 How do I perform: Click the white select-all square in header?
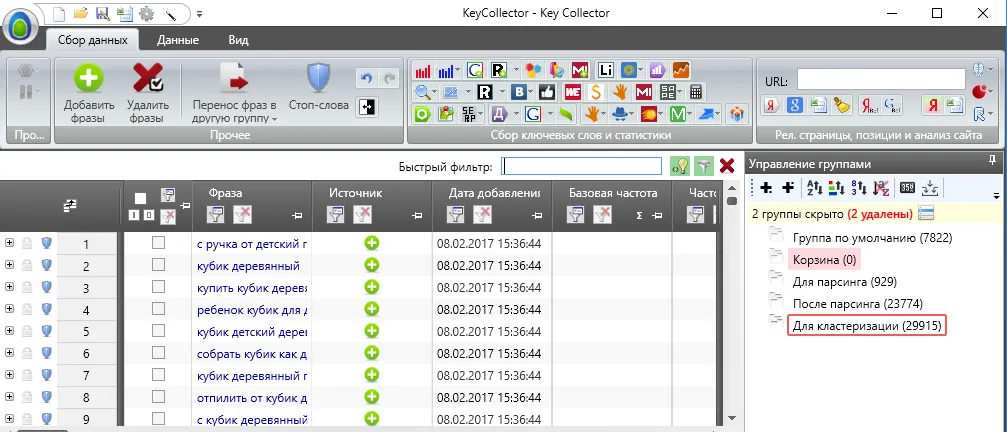[141, 198]
